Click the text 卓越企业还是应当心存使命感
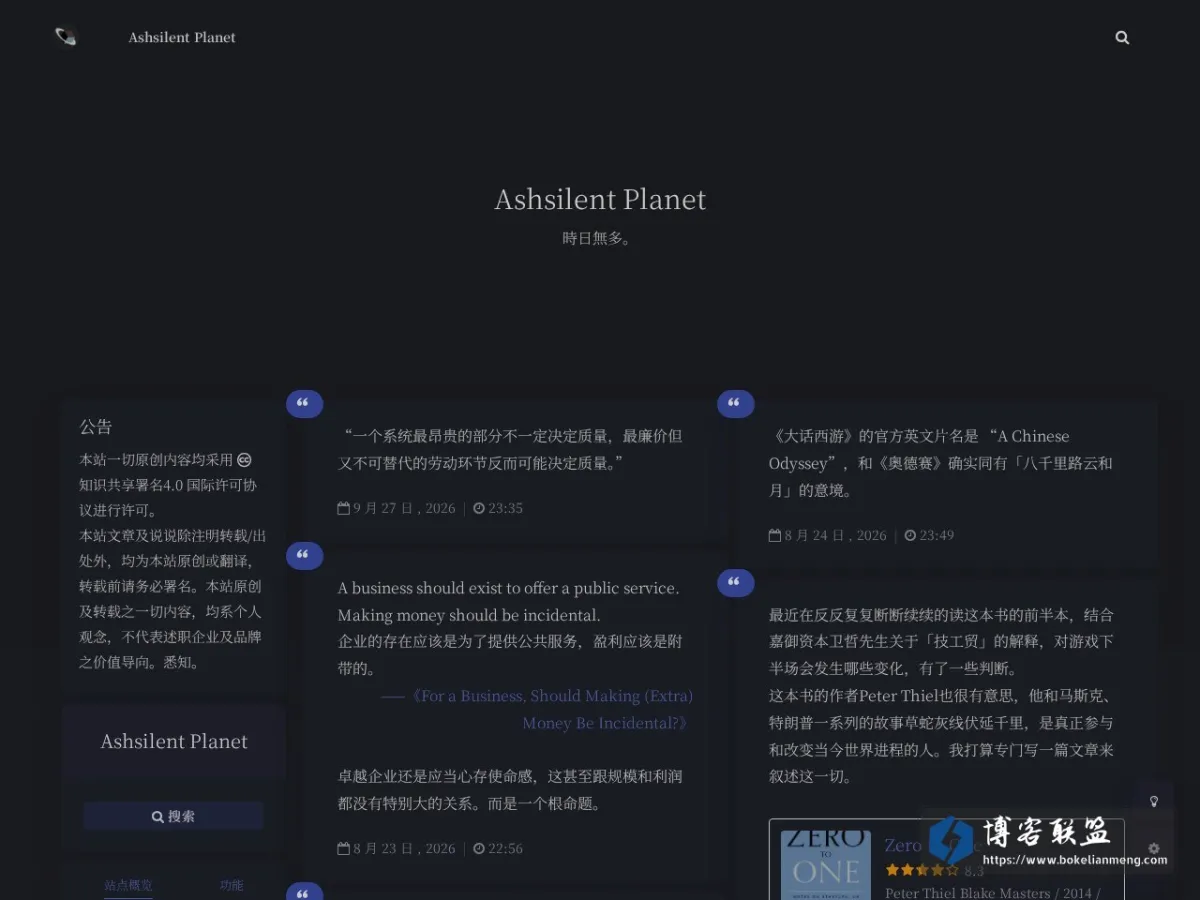1200x900 pixels. pos(510,789)
